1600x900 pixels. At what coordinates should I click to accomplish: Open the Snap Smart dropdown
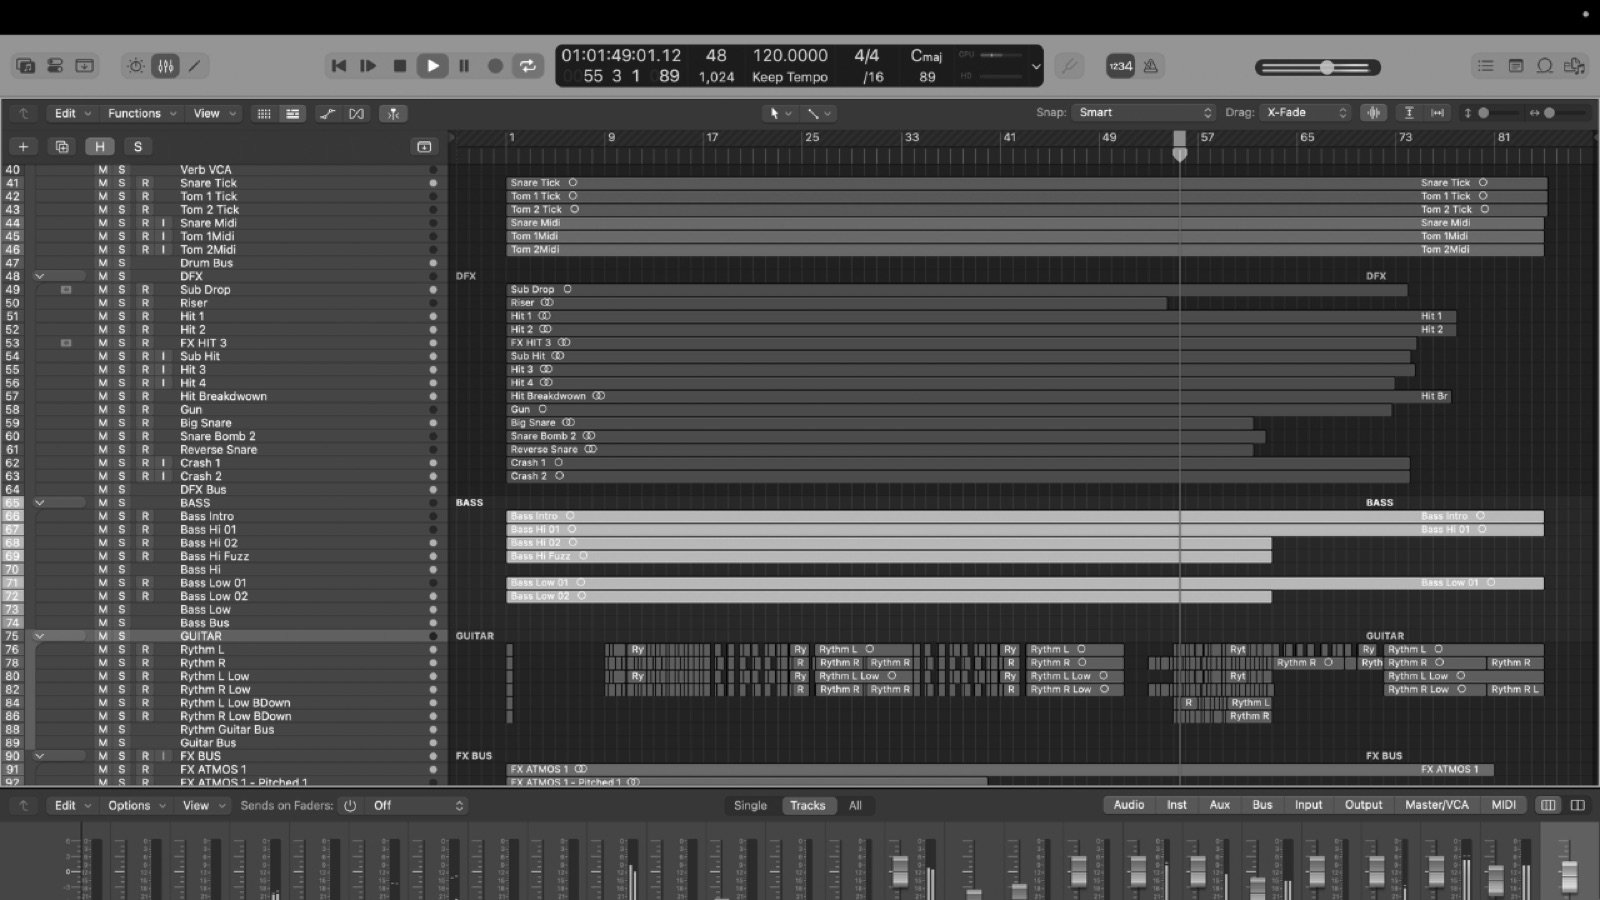pyautogui.click(x=1144, y=113)
